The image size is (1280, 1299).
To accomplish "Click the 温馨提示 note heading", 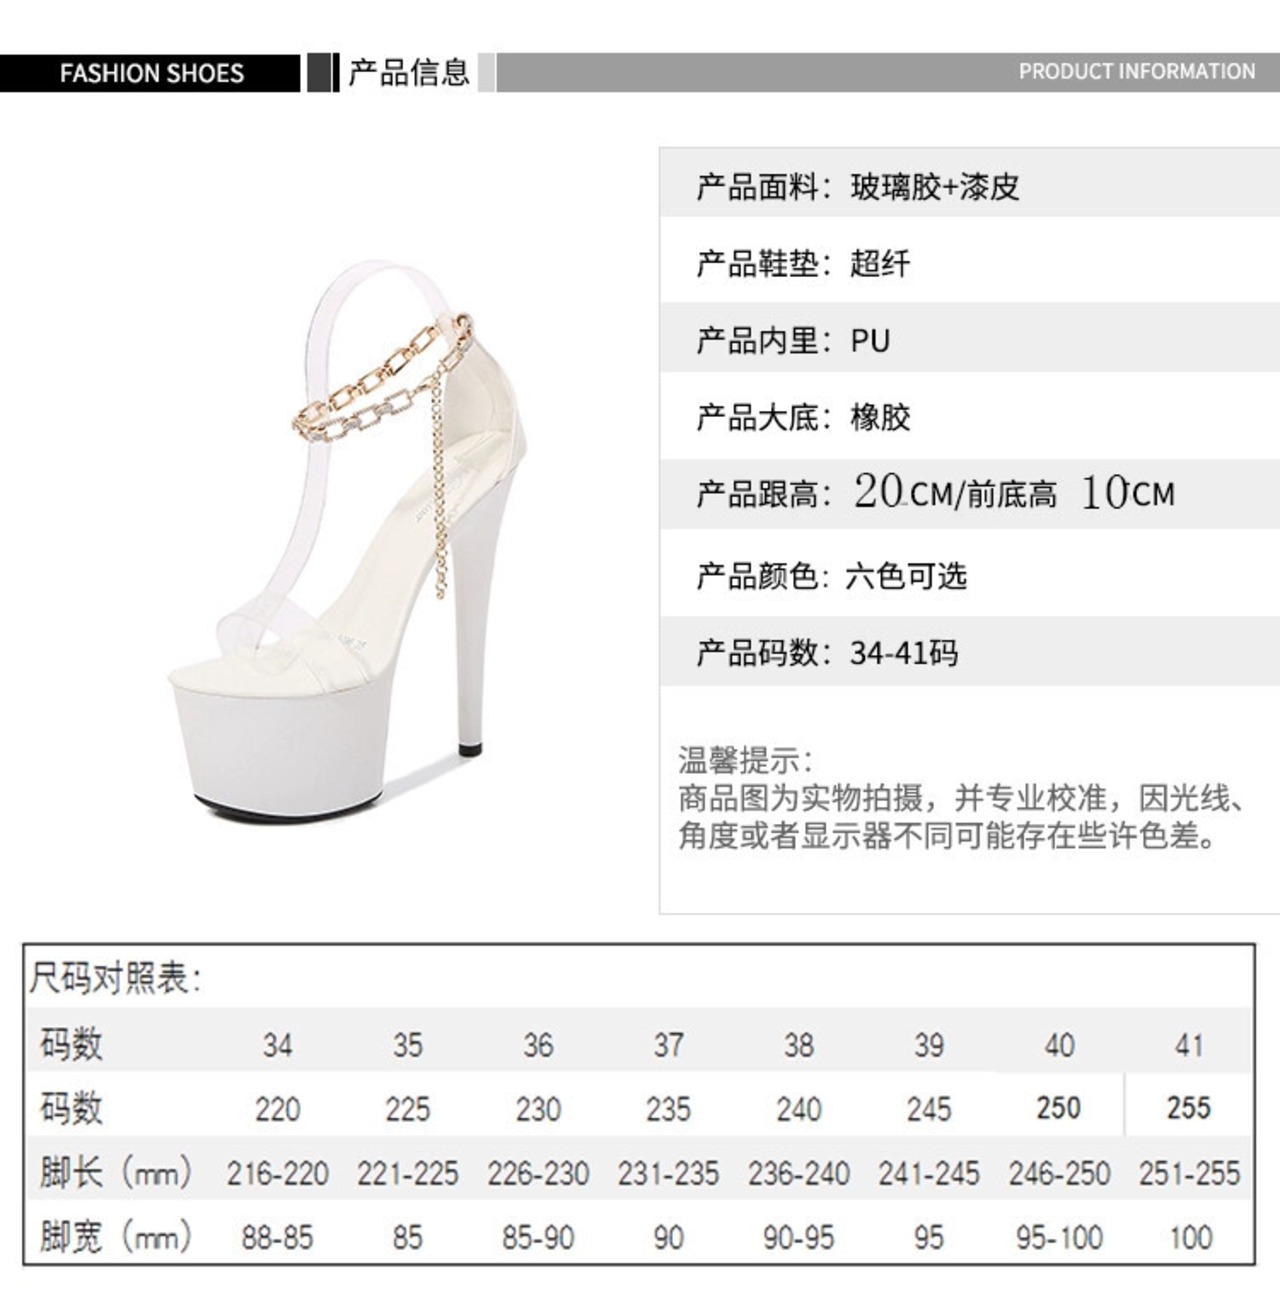I will pyautogui.click(x=746, y=760).
